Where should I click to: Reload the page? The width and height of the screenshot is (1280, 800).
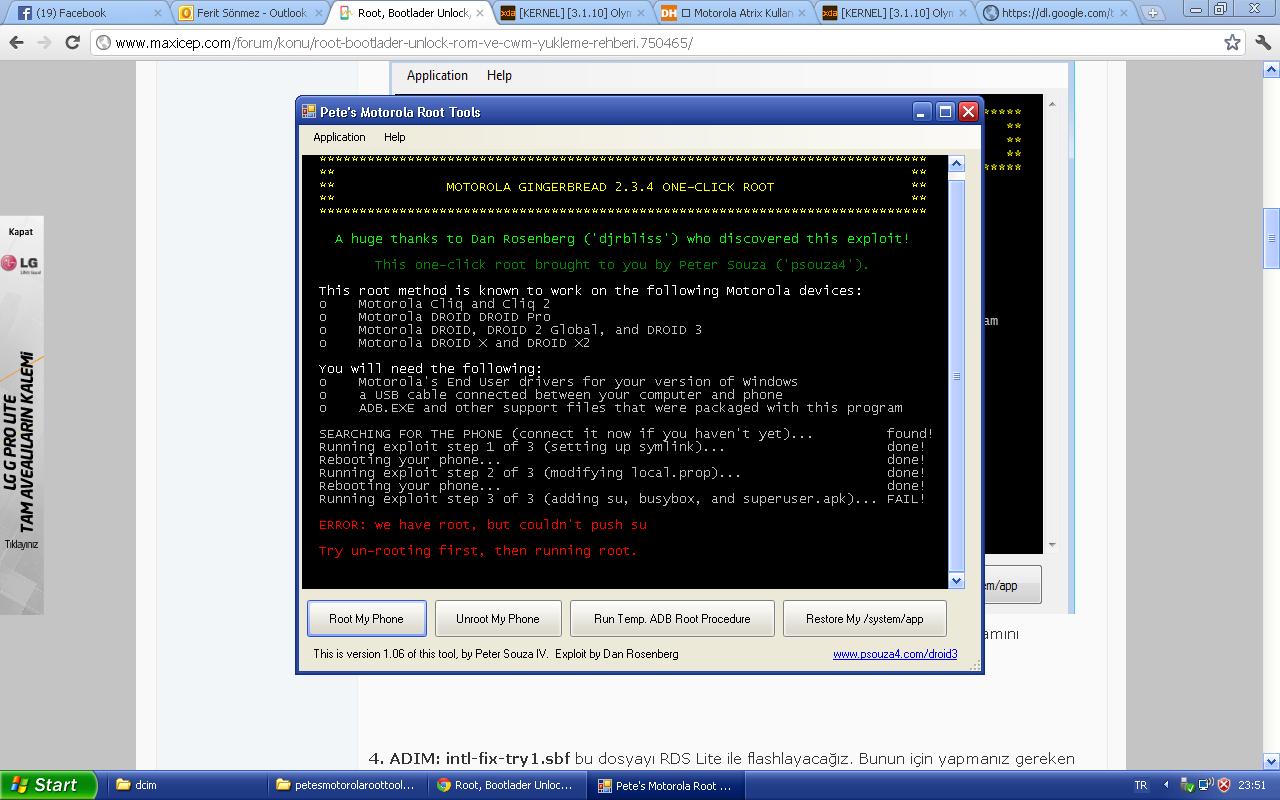pyautogui.click(x=72, y=43)
